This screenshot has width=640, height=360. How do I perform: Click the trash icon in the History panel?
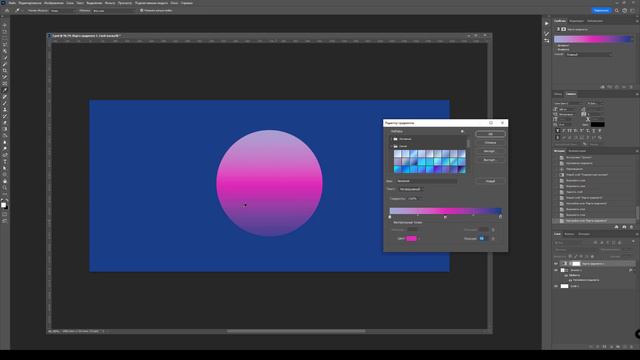(631, 227)
